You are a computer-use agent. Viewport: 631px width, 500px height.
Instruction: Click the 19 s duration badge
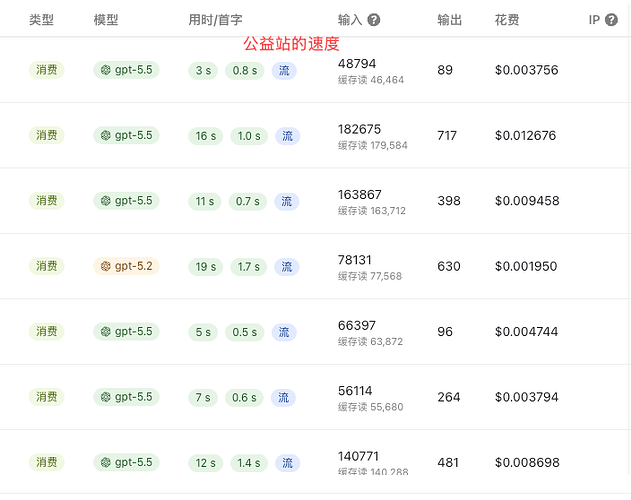[206, 267]
